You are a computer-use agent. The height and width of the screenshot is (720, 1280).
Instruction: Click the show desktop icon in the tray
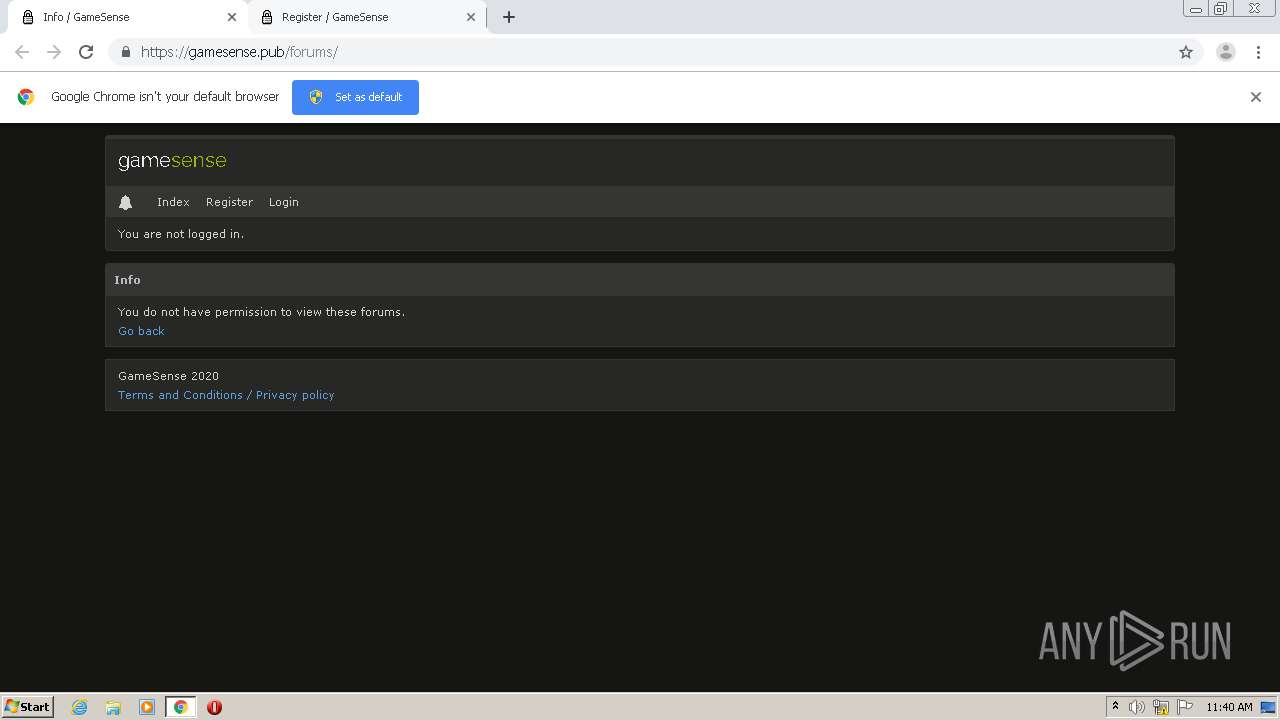[x=1268, y=707]
